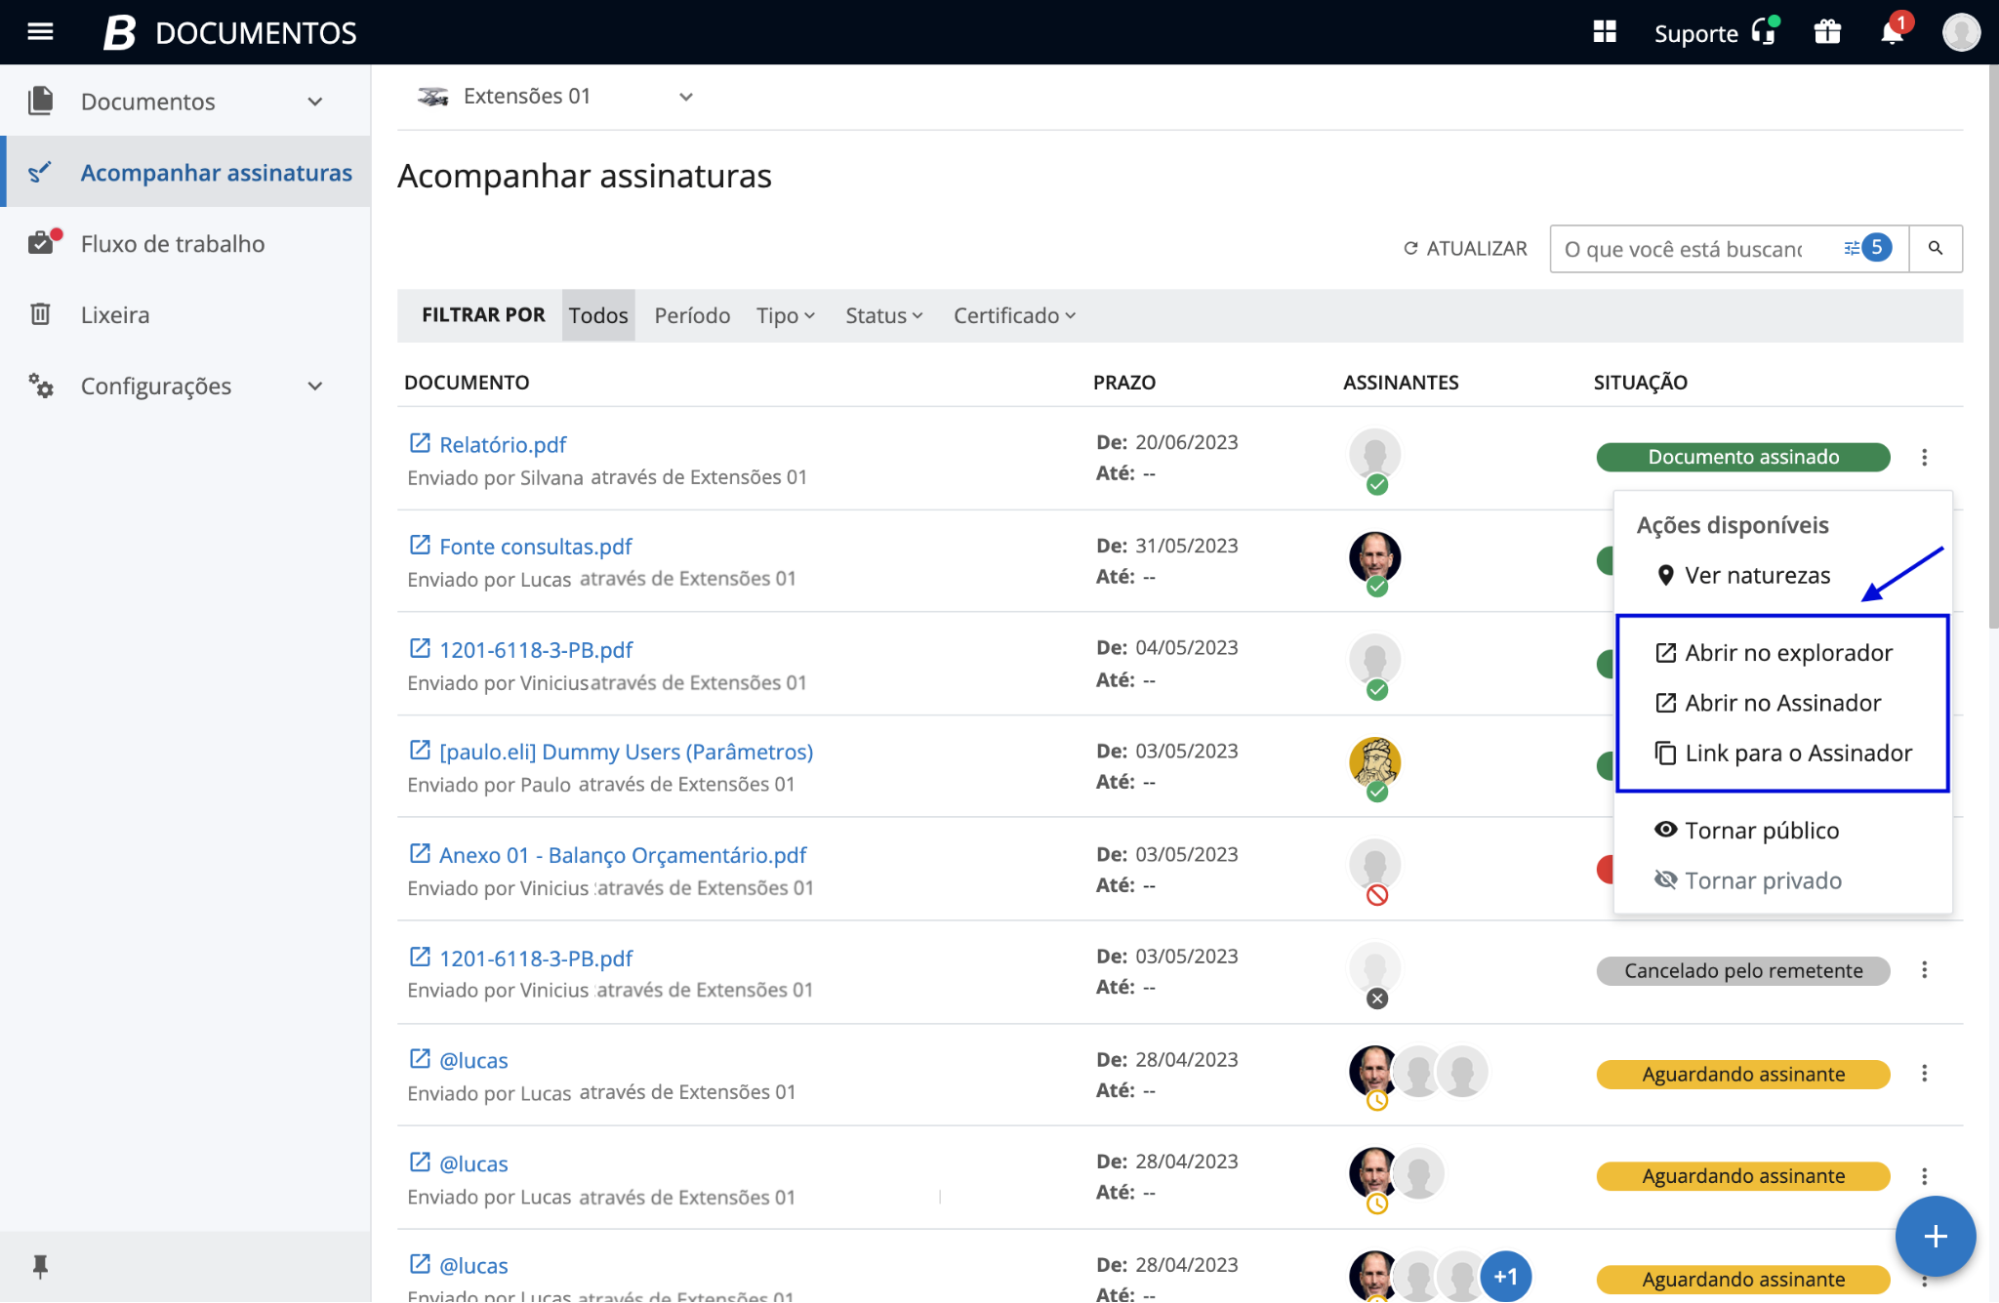Screen dimensions: 1999x1303
Task: Open the Relatório.pdf document link
Action: pyautogui.click(x=502, y=444)
